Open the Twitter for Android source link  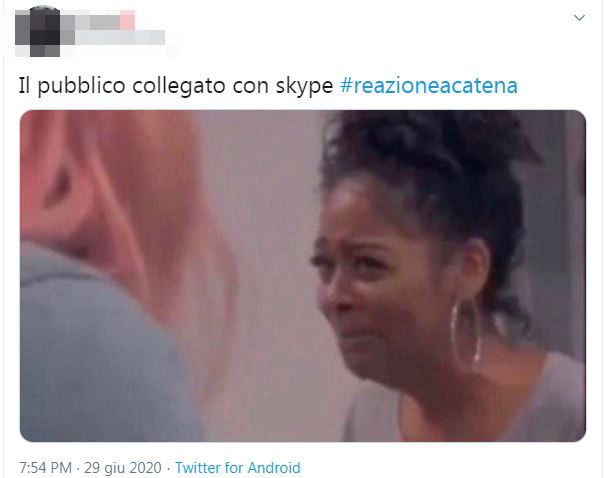[238, 468]
